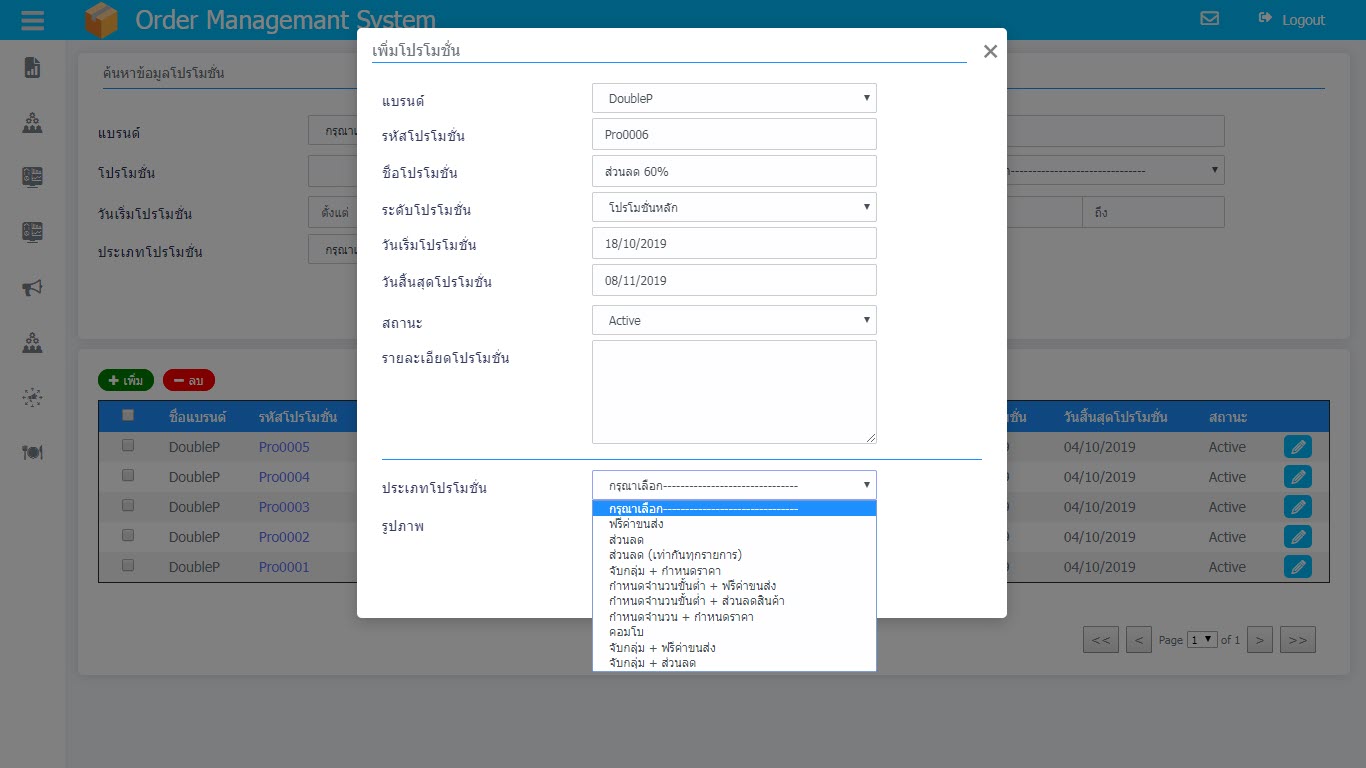The width and height of the screenshot is (1366, 768).
Task: Go to last page with the >> button
Action: click(x=1298, y=640)
